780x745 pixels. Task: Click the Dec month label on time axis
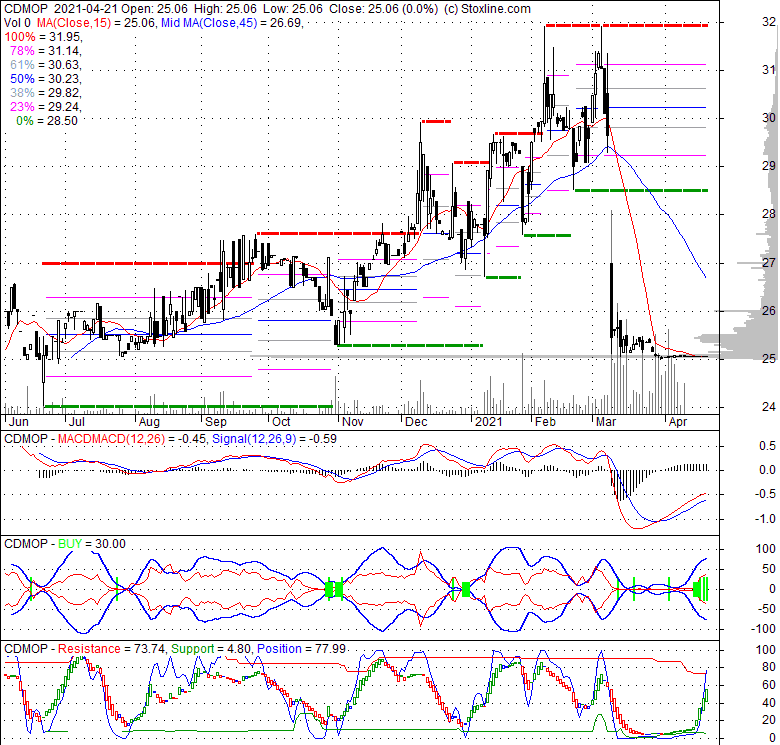416,422
